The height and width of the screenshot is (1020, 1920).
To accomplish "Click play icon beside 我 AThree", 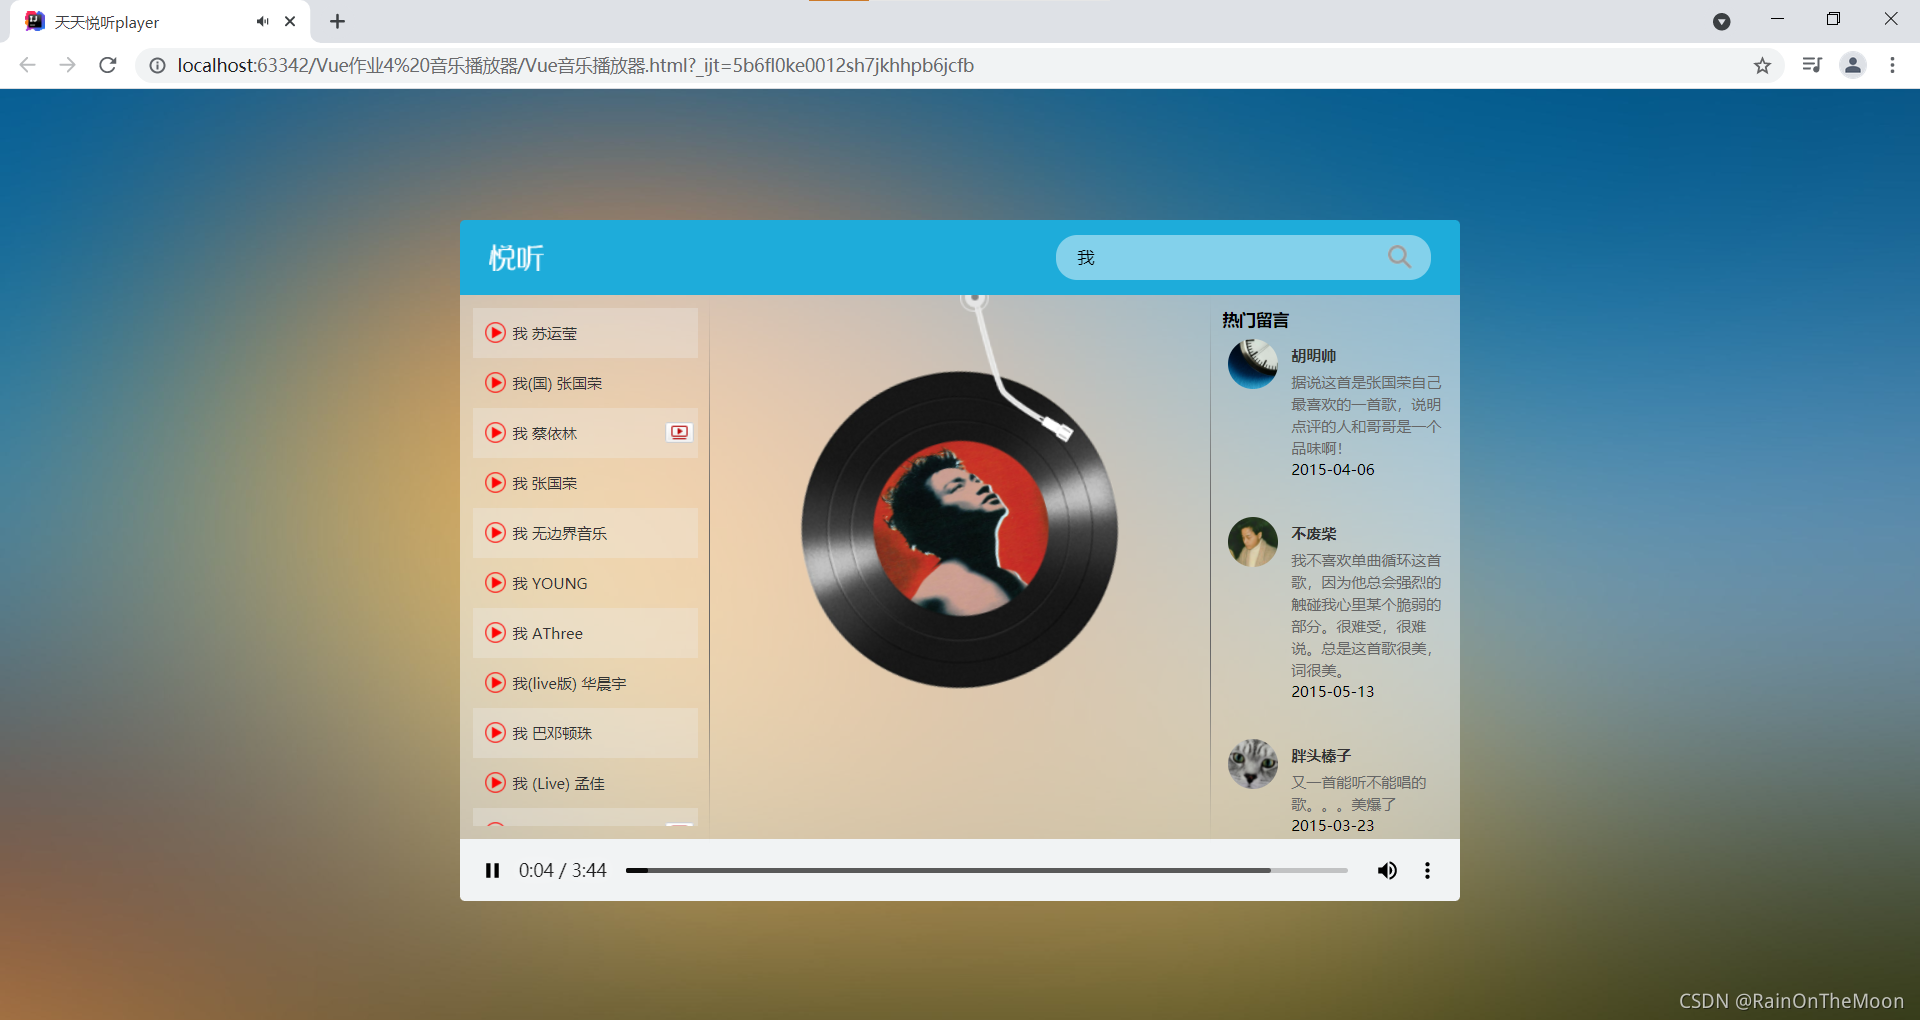I will [495, 632].
